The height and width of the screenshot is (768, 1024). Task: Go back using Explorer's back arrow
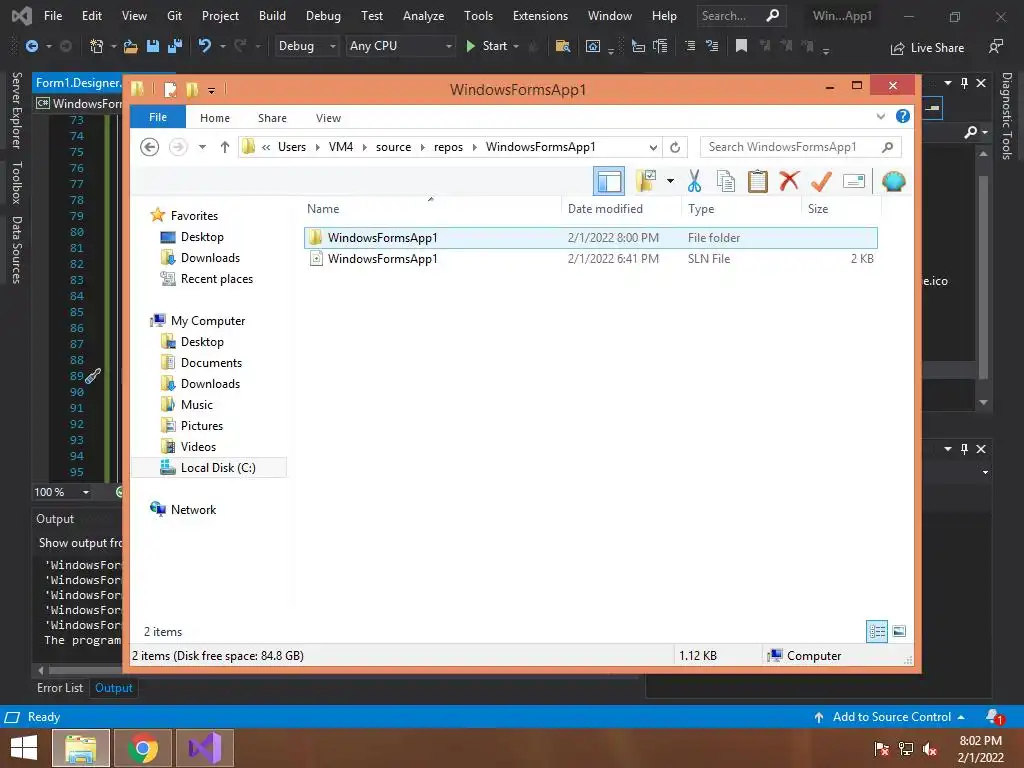pos(150,147)
